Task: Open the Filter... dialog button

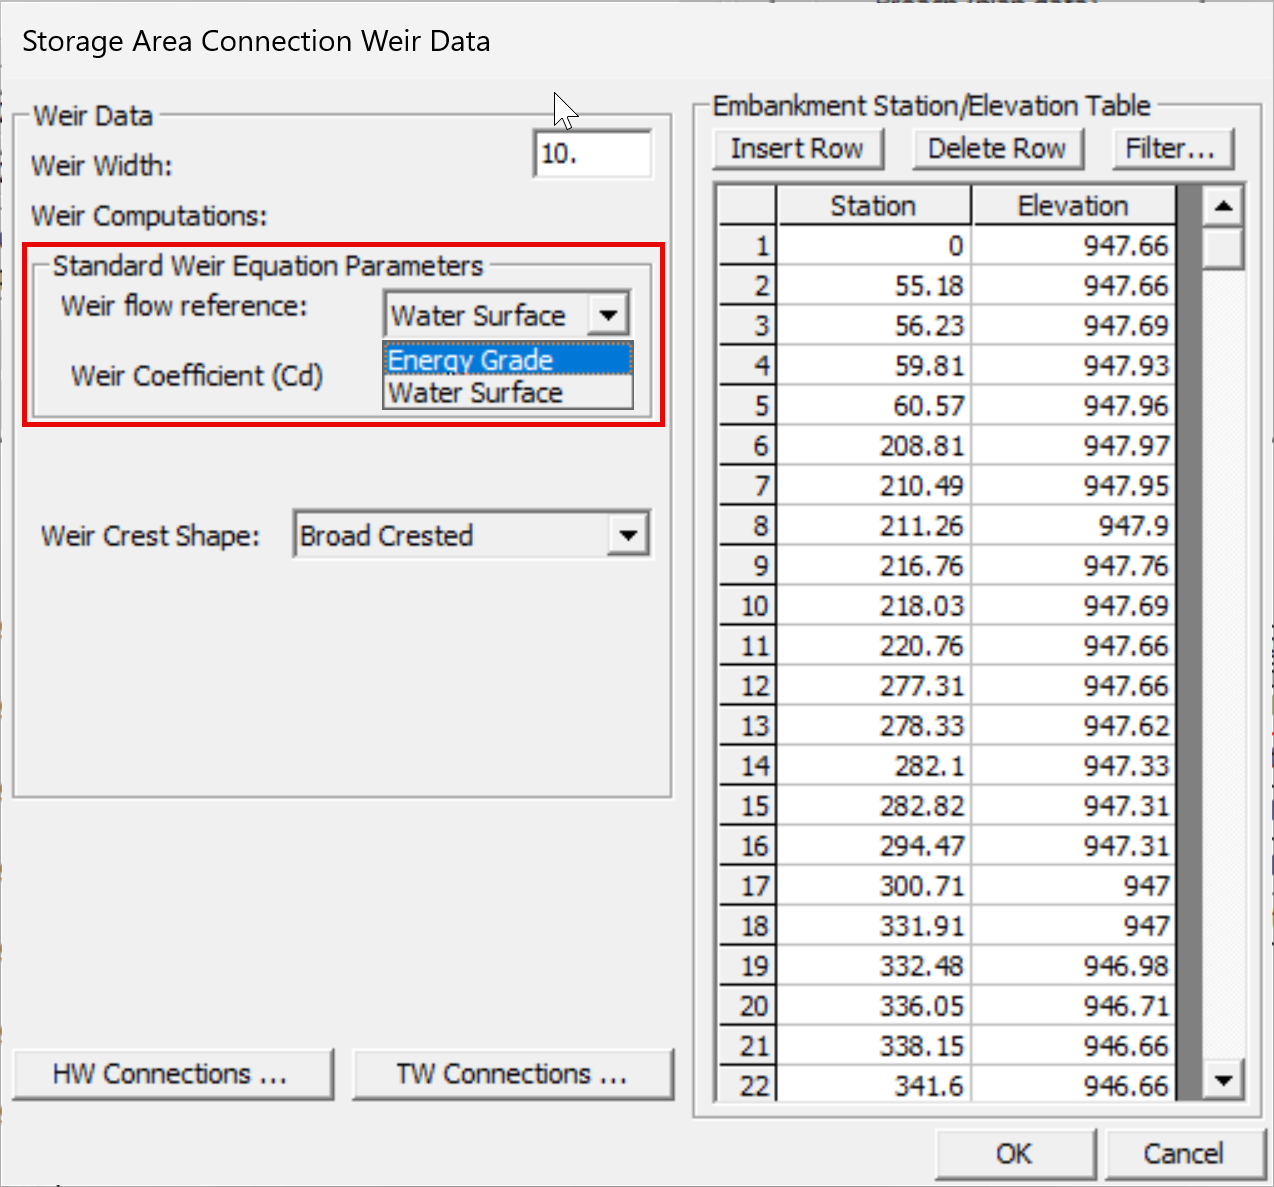Action: pyautogui.click(x=1172, y=149)
